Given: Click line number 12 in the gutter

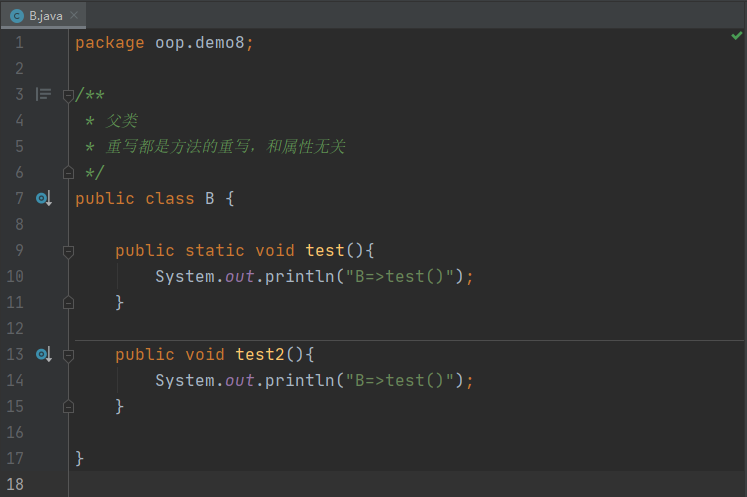Looking at the screenshot, I should pyautogui.click(x=15, y=328).
